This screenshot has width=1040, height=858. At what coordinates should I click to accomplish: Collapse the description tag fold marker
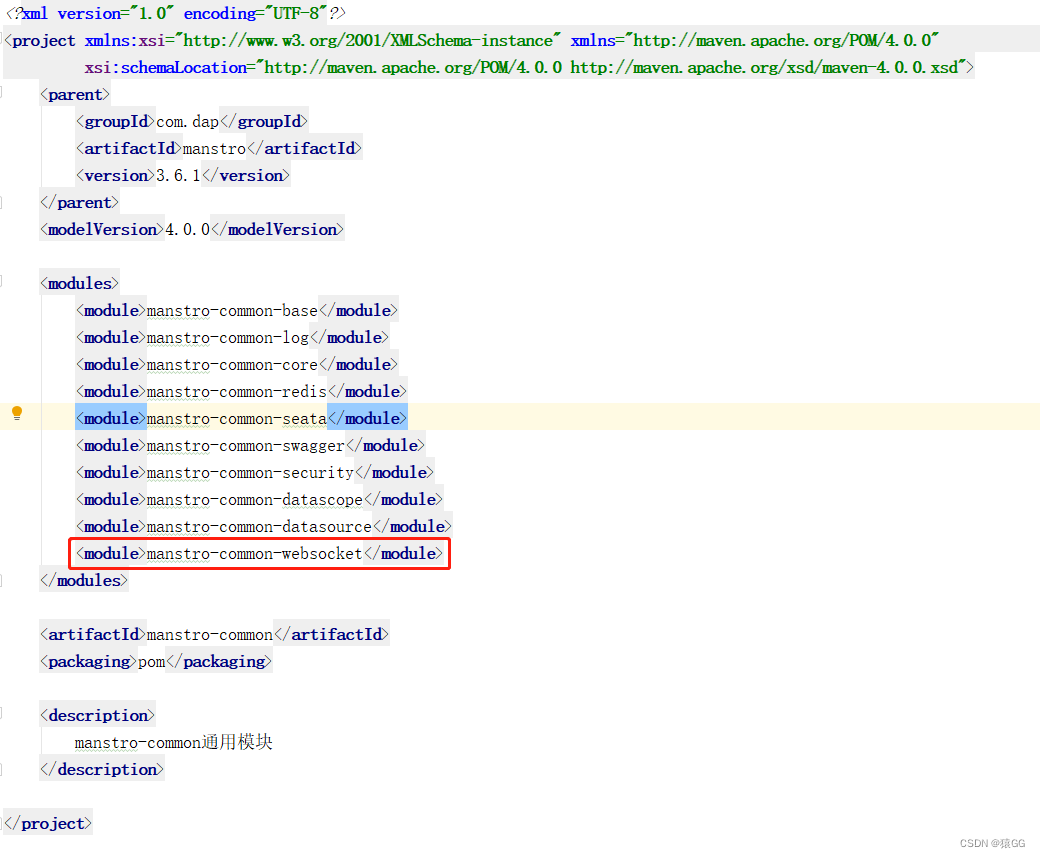pos(1,713)
